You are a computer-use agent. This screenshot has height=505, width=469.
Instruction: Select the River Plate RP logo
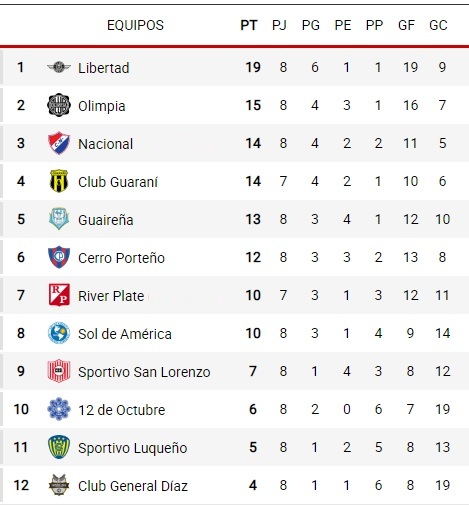click(x=59, y=295)
